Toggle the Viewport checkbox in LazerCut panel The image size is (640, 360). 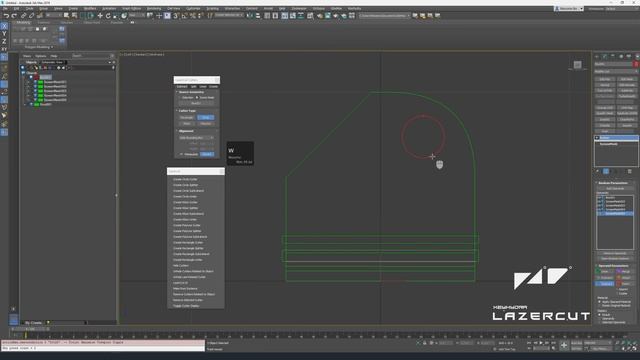tap(182, 154)
